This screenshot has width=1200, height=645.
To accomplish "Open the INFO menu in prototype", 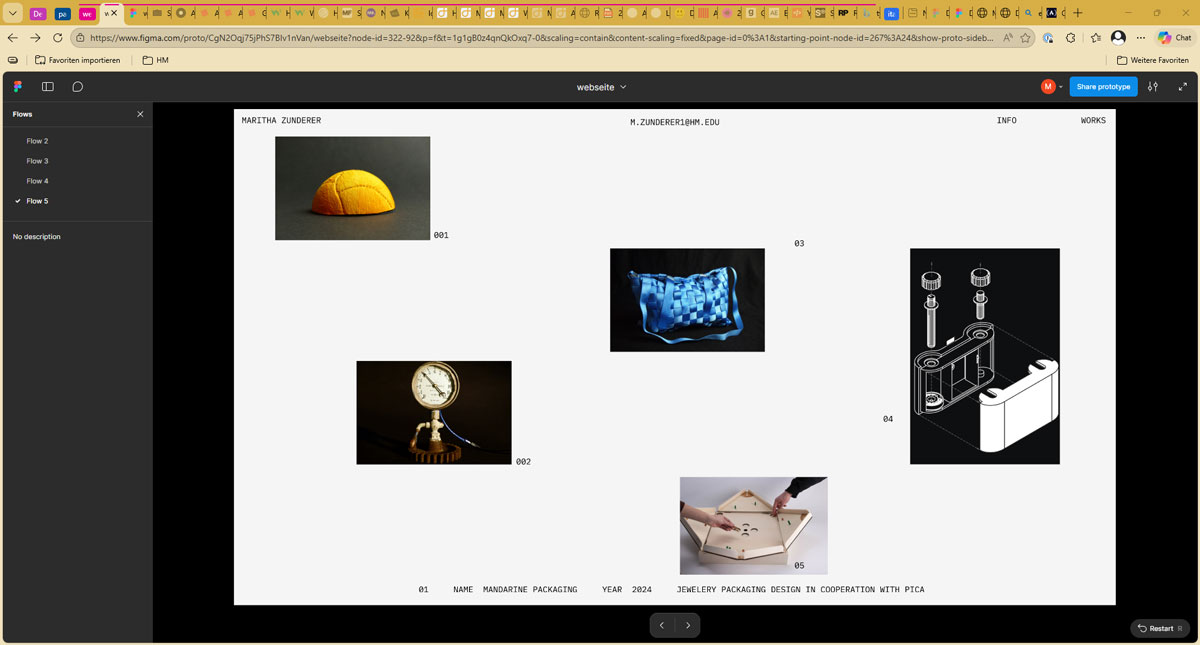I will click(1006, 121).
